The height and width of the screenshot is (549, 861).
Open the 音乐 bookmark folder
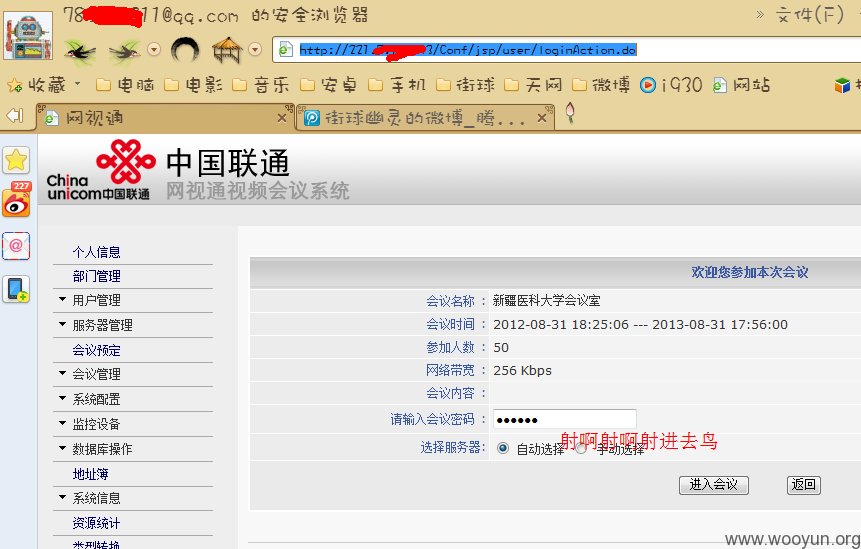(x=261, y=85)
